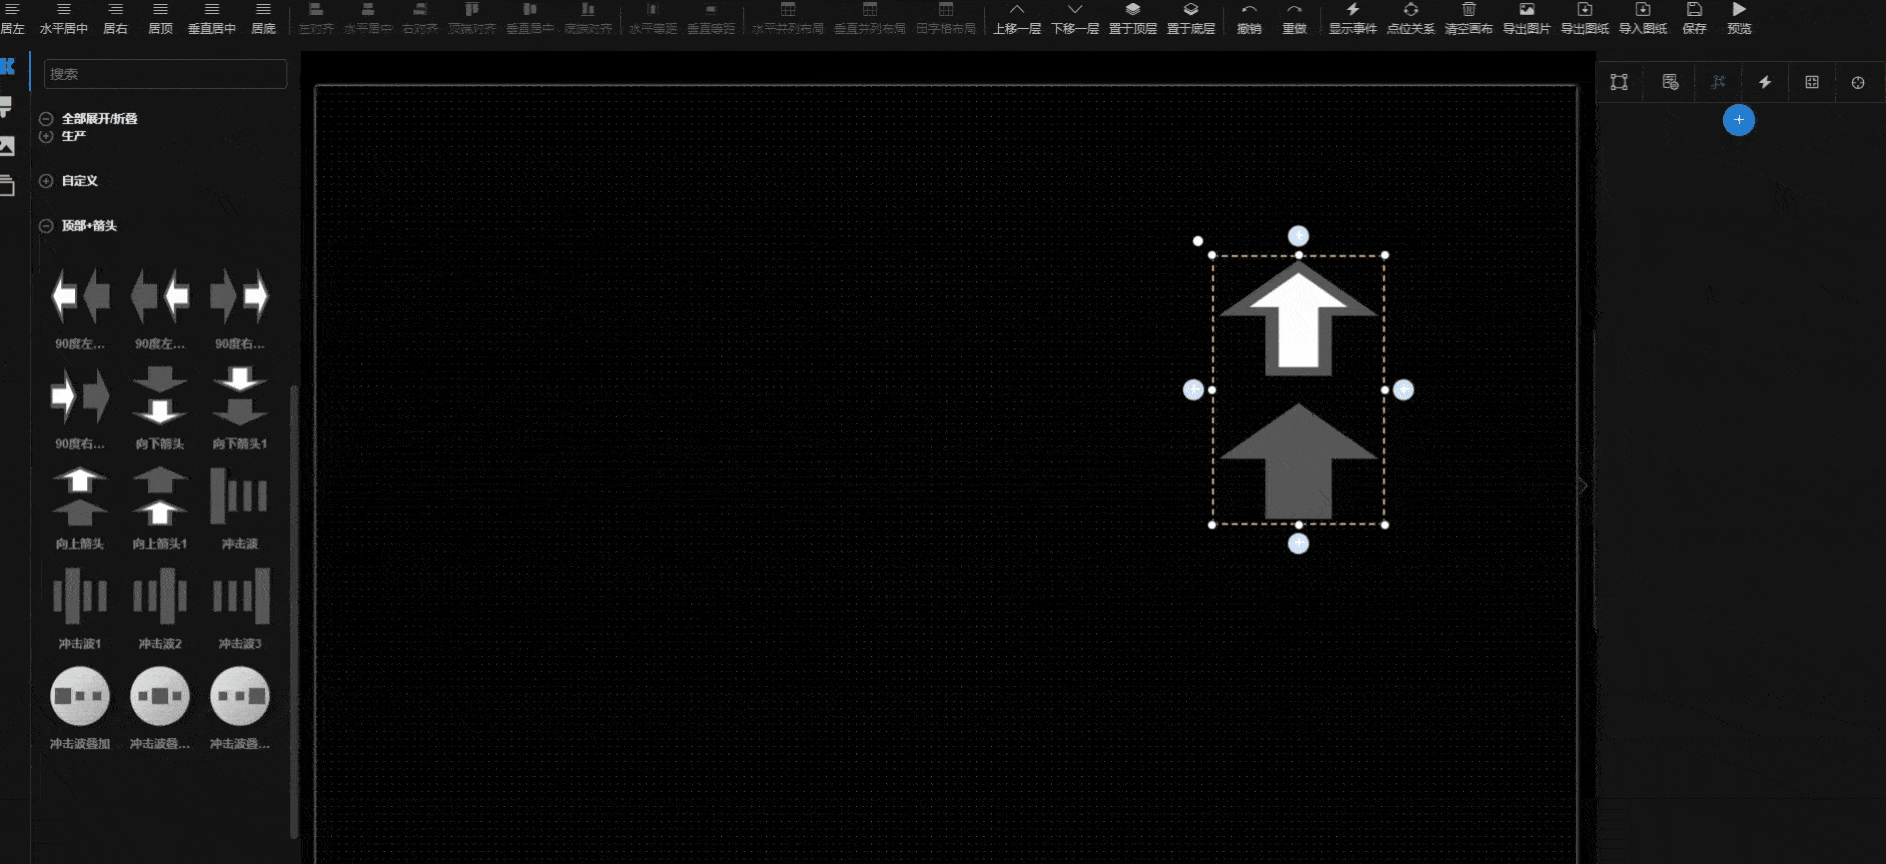Click the layers icon in left sidebar
Image resolution: width=1886 pixels, height=864 pixels.
7,185
